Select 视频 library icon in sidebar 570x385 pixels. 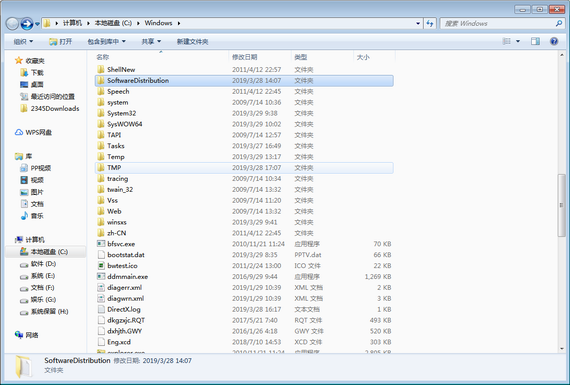point(24,180)
